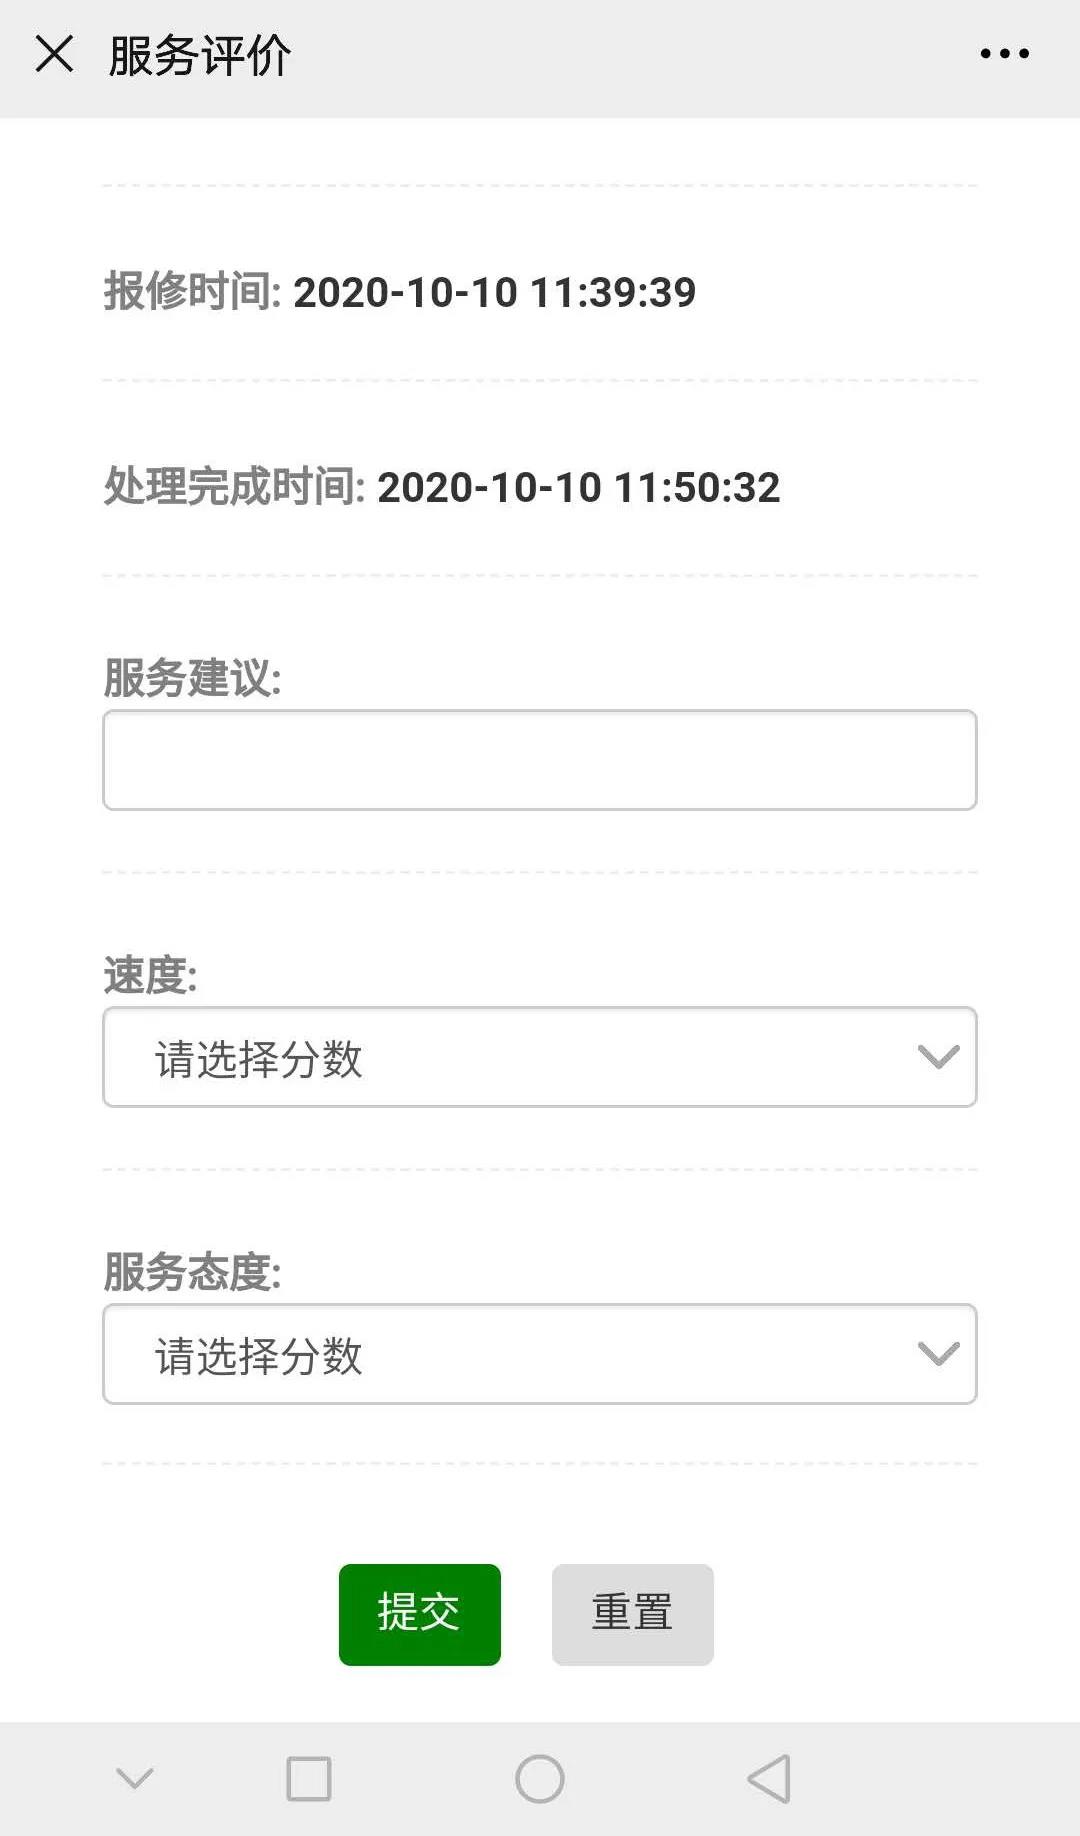The image size is (1080, 1836).
Task: Tap the recent apps square icon
Action: click(309, 1779)
